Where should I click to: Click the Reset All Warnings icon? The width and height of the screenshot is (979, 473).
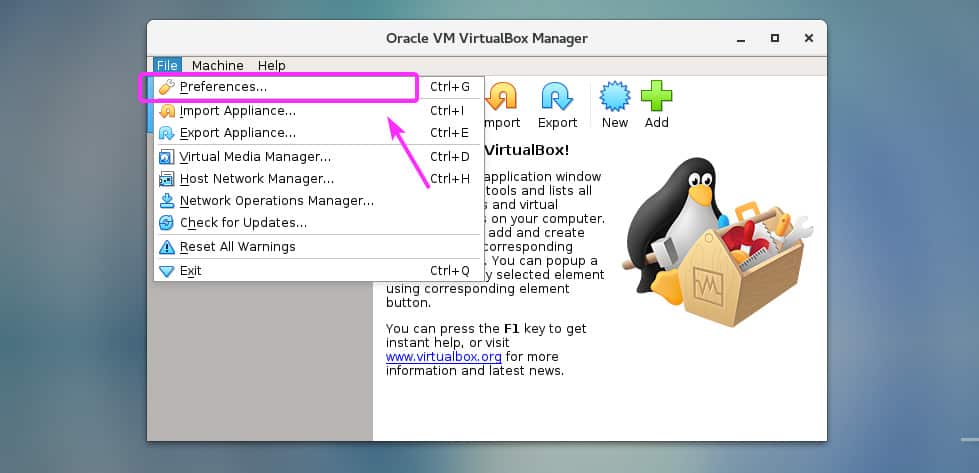point(167,247)
